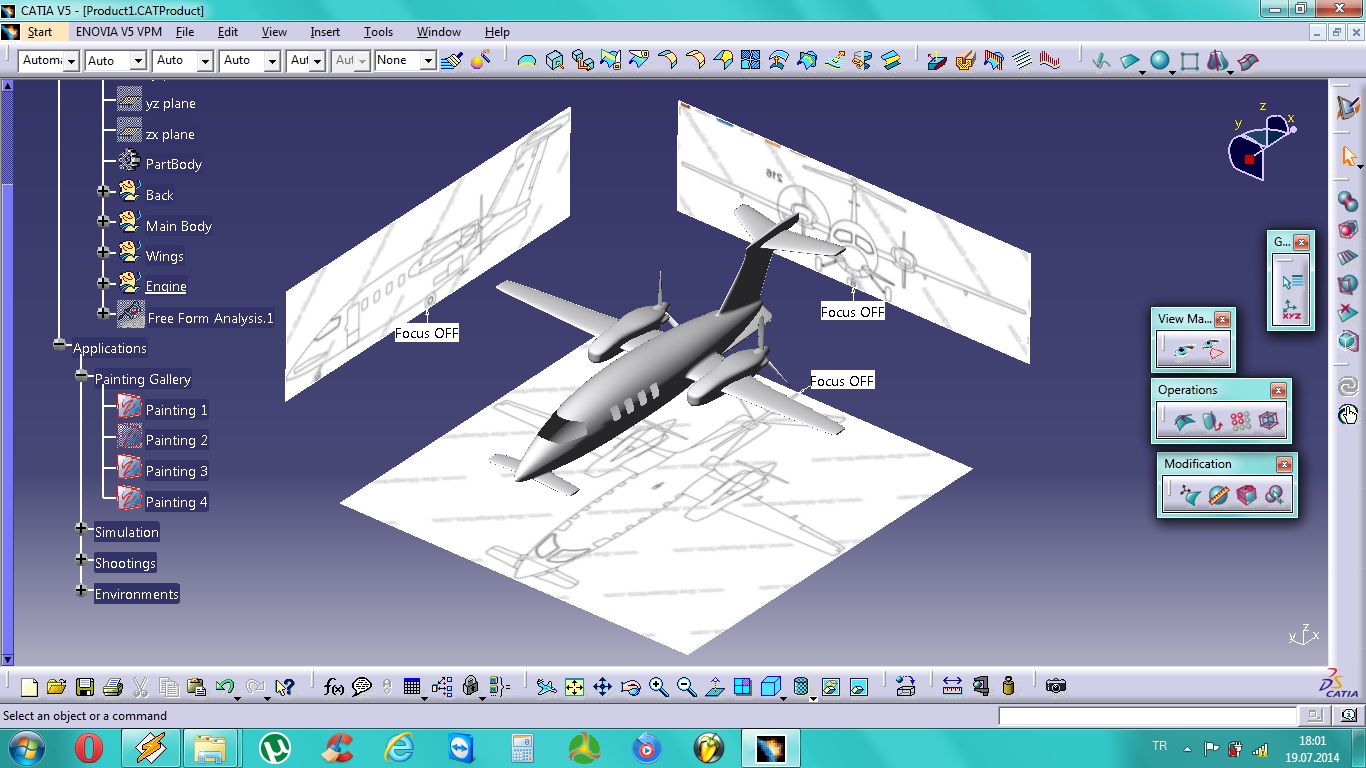Click the Measure Between icon
This screenshot has height=768, width=1366.
[x=952, y=686]
